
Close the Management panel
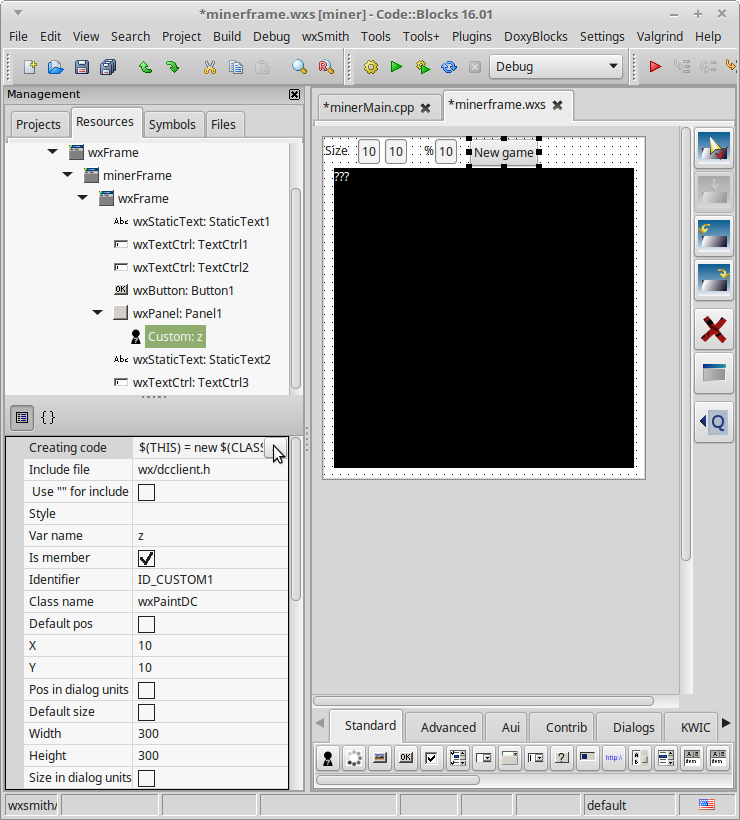[x=294, y=94]
